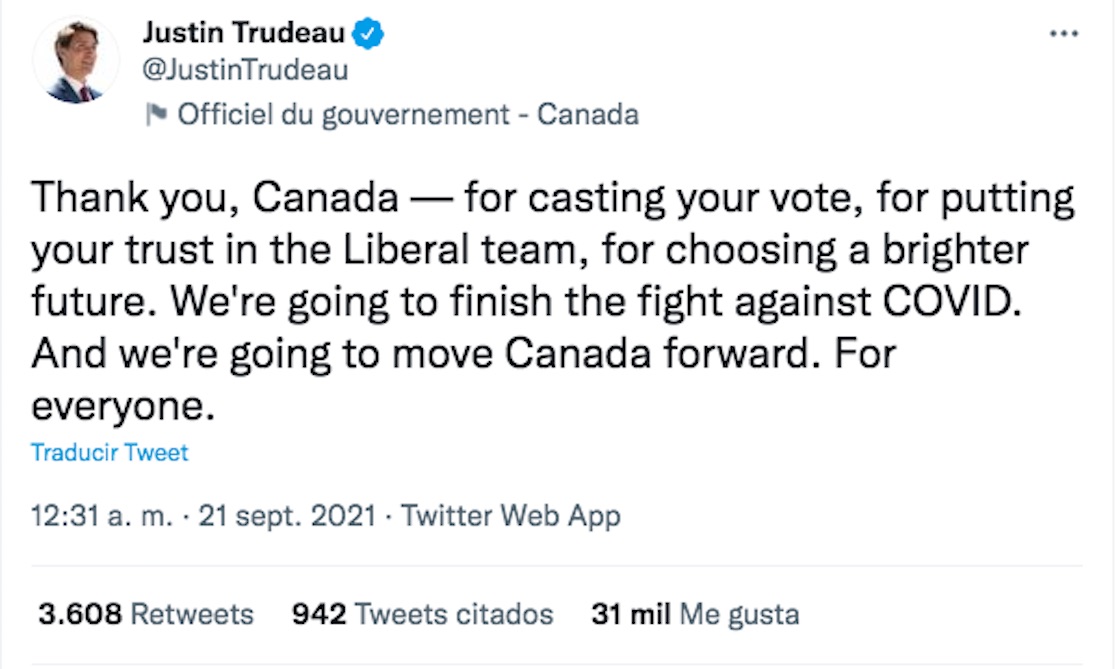The width and height of the screenshot is (1120, 669).
Task: Click the 21 sept. 2021 date
Action: click(288, 516)
